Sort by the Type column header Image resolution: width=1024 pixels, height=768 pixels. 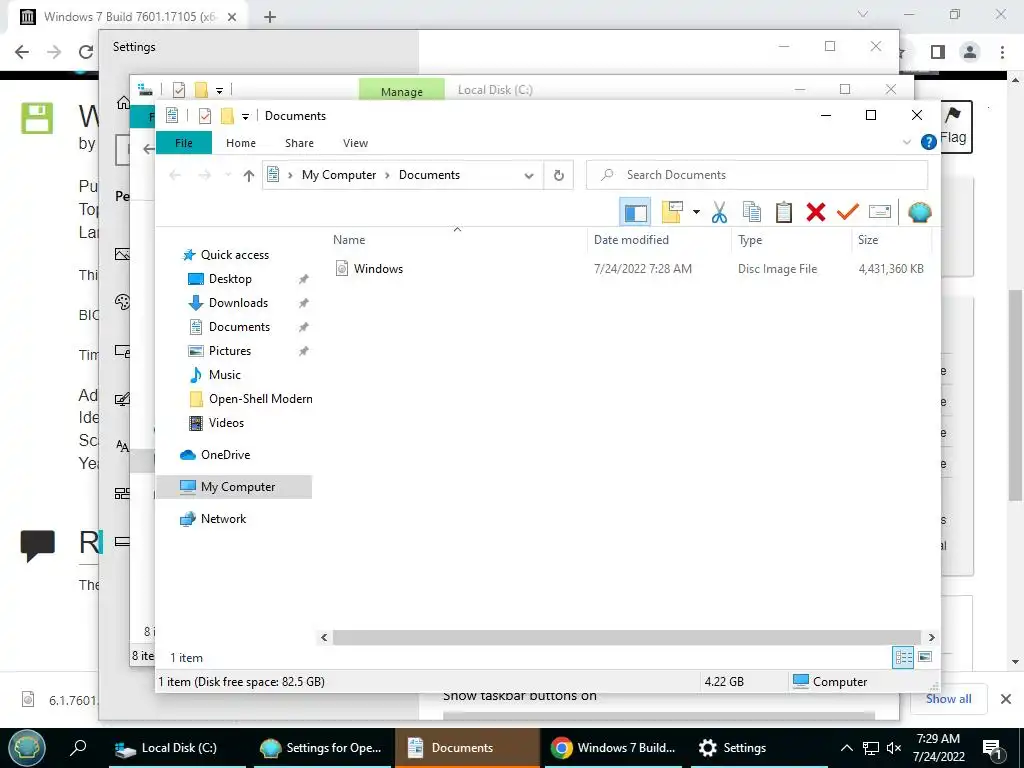point(750,240)
